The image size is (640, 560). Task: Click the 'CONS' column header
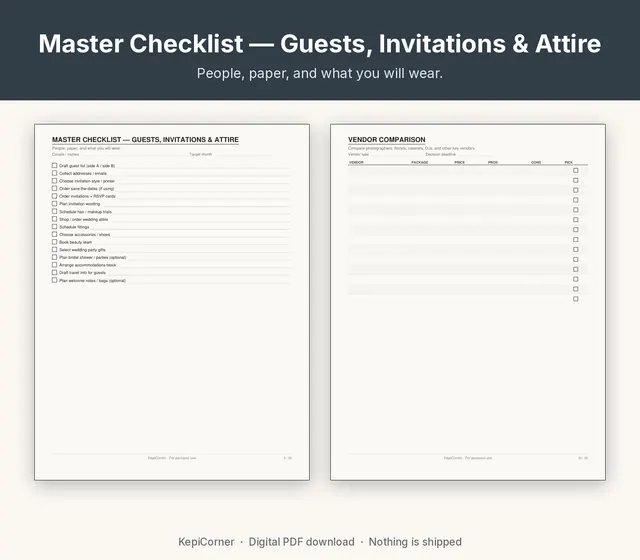536,162
